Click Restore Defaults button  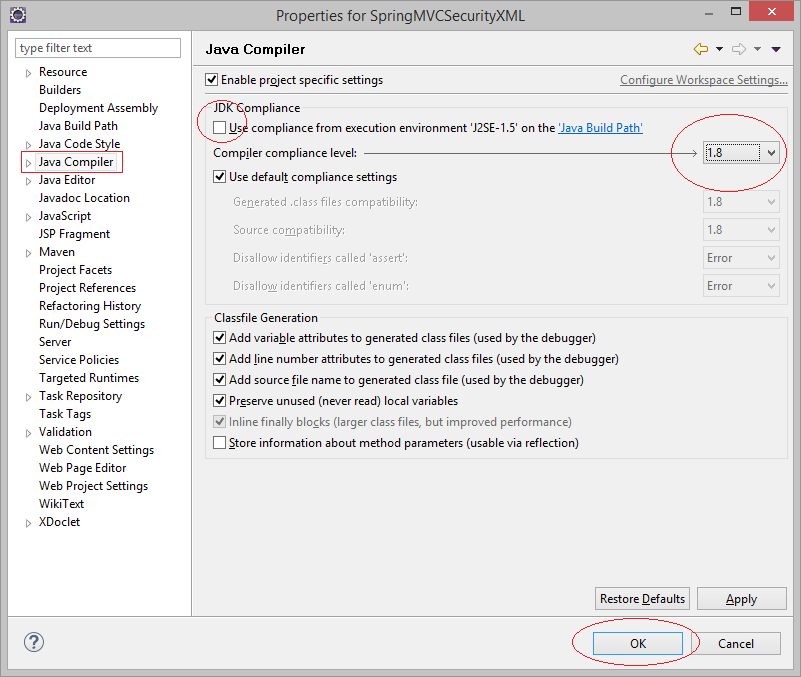coord(642,598)
